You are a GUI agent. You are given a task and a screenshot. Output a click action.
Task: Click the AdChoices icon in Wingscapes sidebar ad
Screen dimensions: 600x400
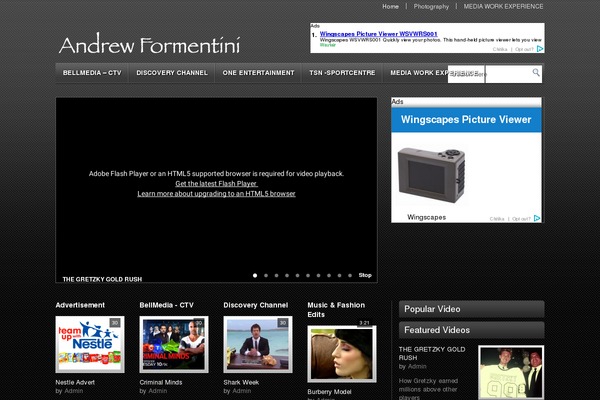(537, 218)
